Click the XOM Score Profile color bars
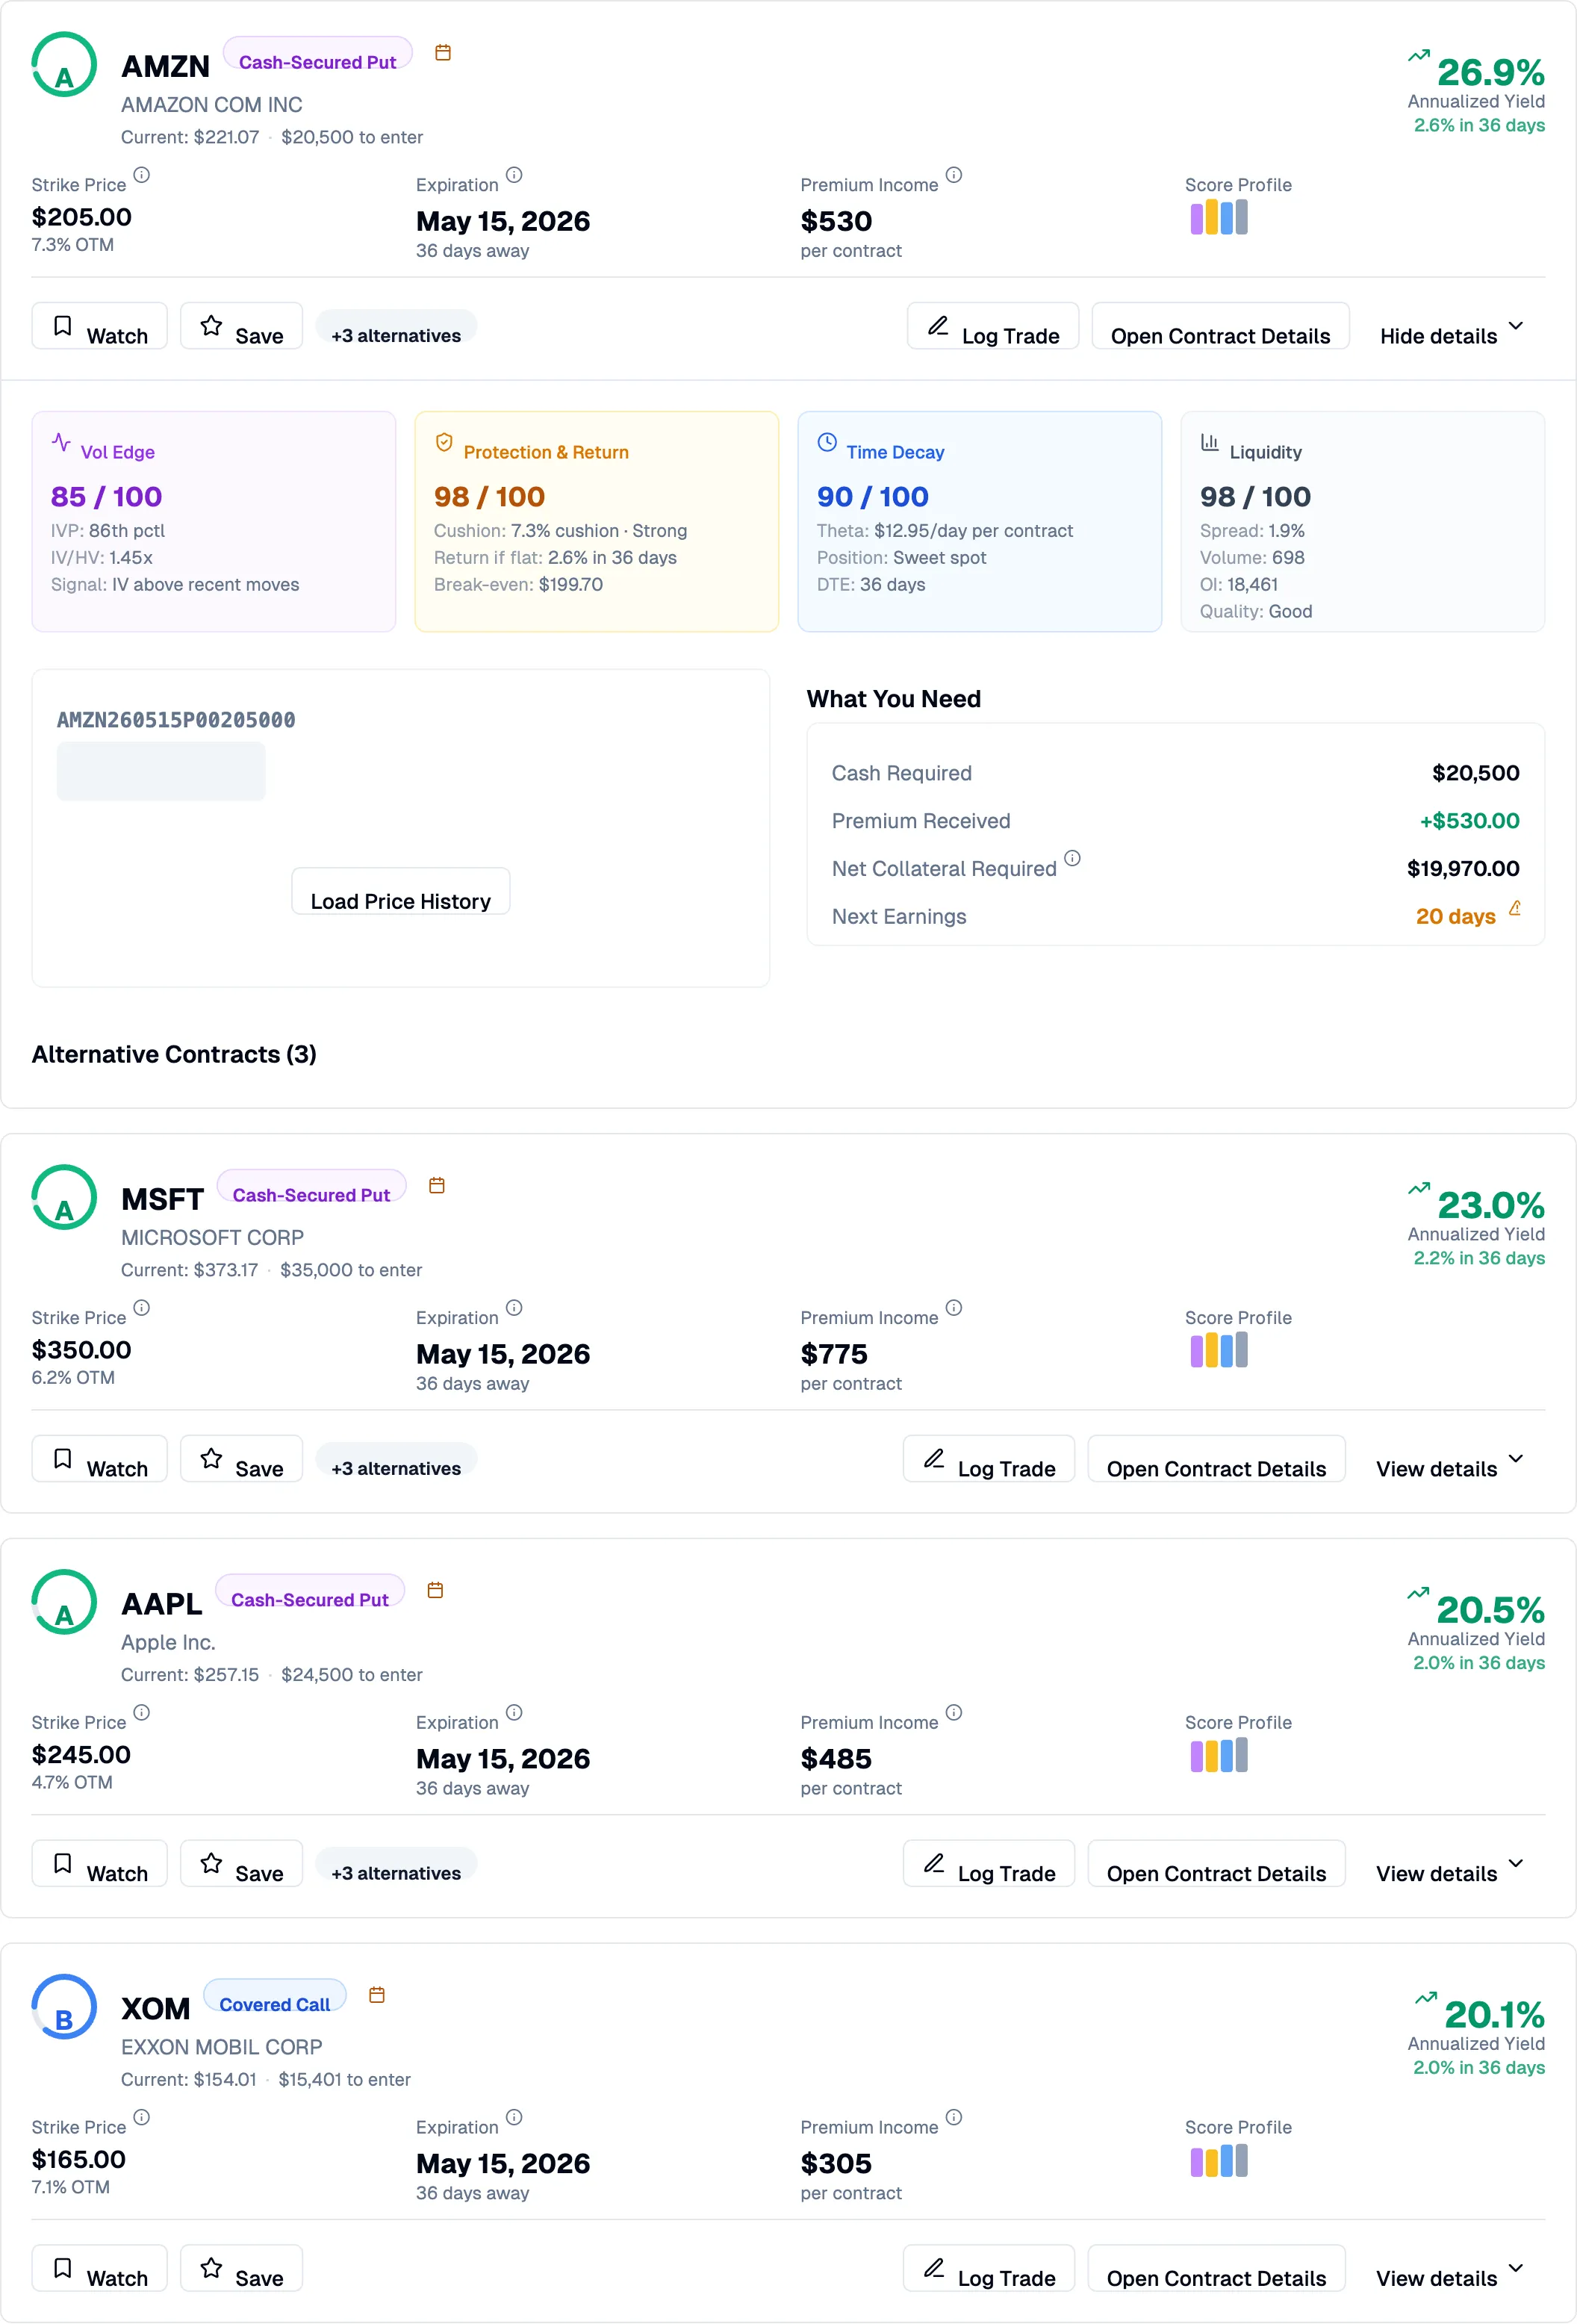 (1219, 2160)
